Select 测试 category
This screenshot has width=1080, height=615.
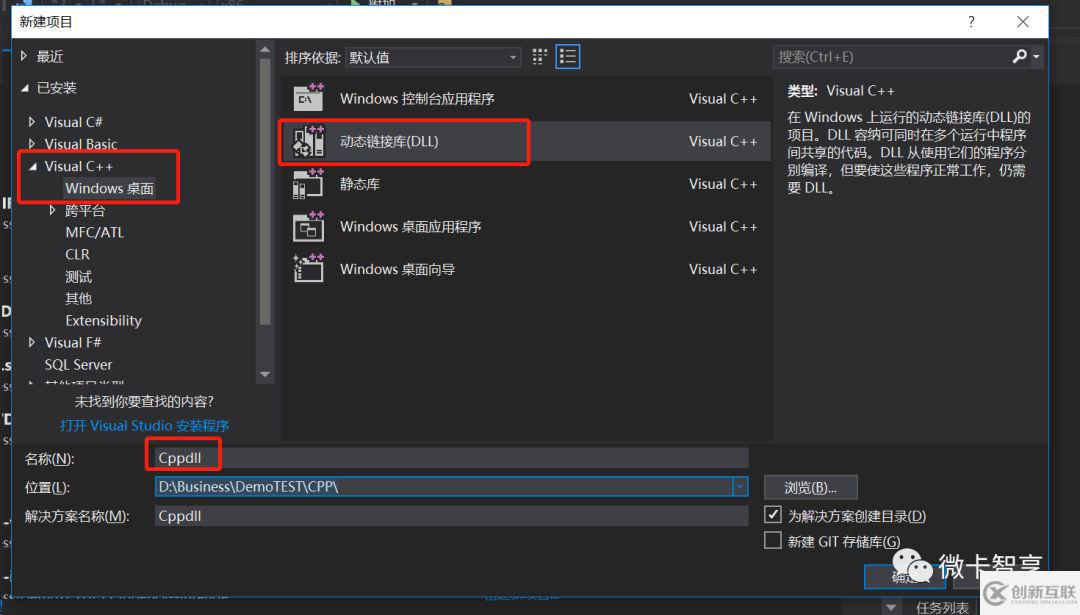79,276
